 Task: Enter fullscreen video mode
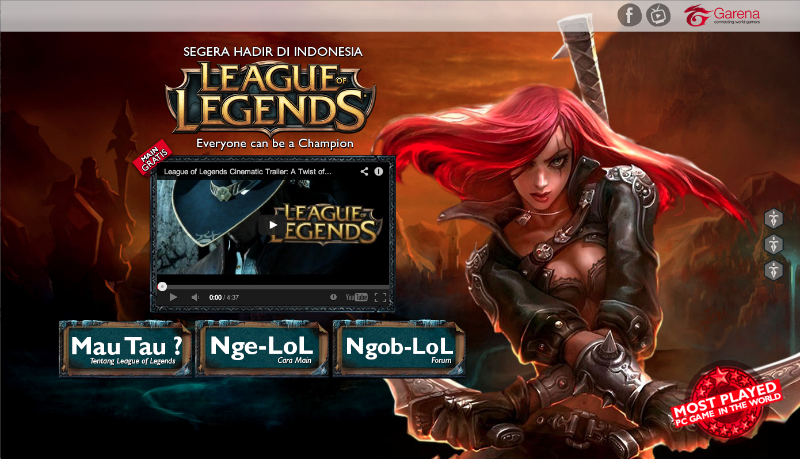point(381,297)
